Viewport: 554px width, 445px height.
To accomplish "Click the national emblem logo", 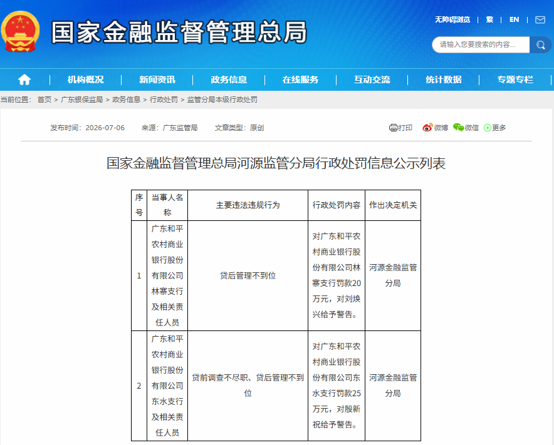I will (x=20, y=31).
